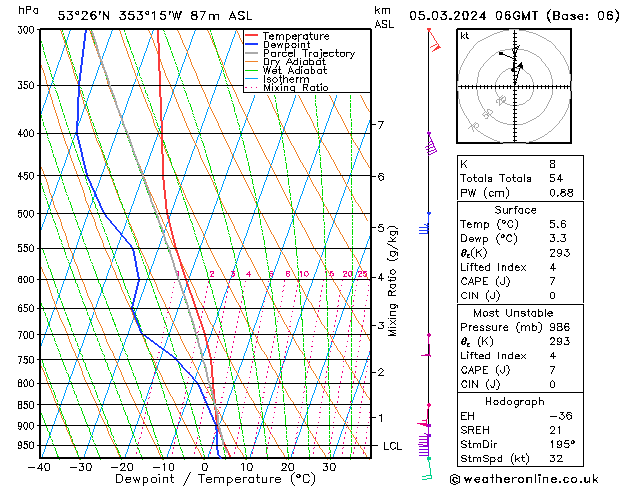Click the kt unit label in the hodograph
Viewport: 629px width, 486px height.
(x=464, y=35)
